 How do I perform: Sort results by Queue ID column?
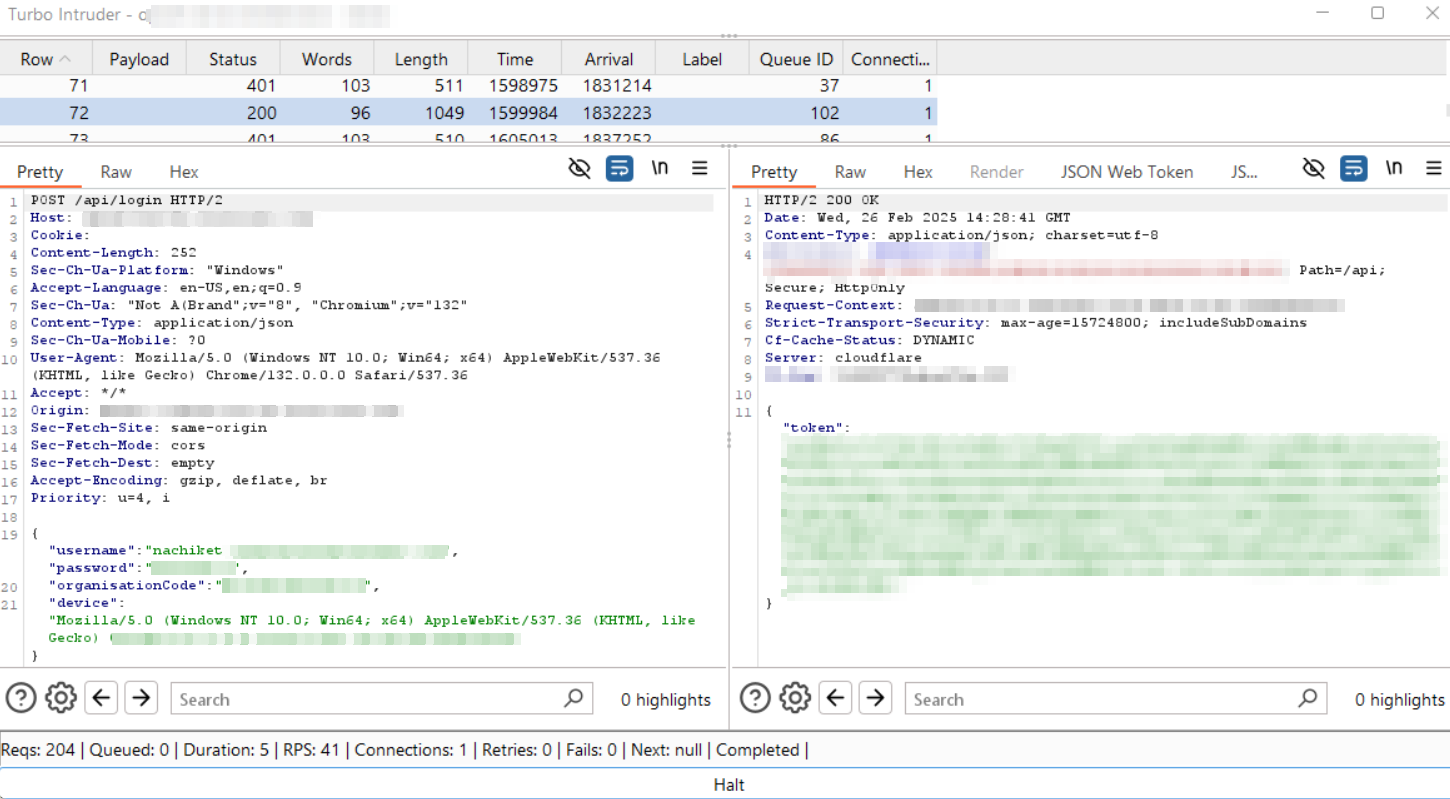[796, 59]
